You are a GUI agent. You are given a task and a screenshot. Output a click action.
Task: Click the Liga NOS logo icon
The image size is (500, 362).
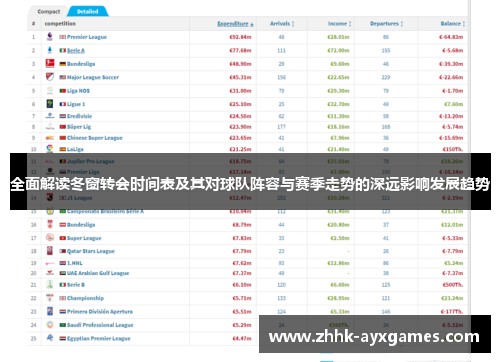tap(50, 91)
